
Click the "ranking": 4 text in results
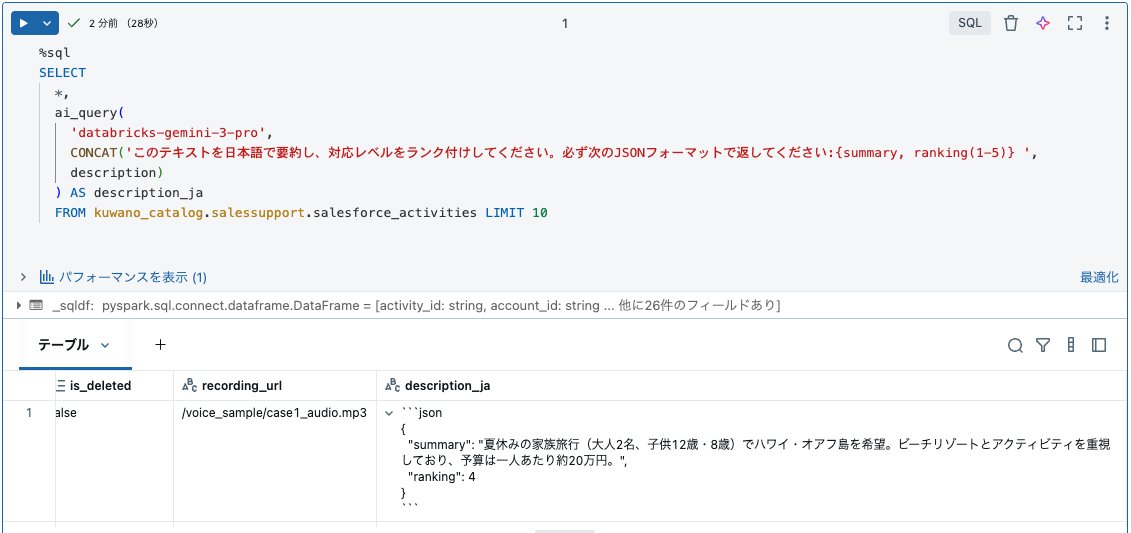click(441, 477)
